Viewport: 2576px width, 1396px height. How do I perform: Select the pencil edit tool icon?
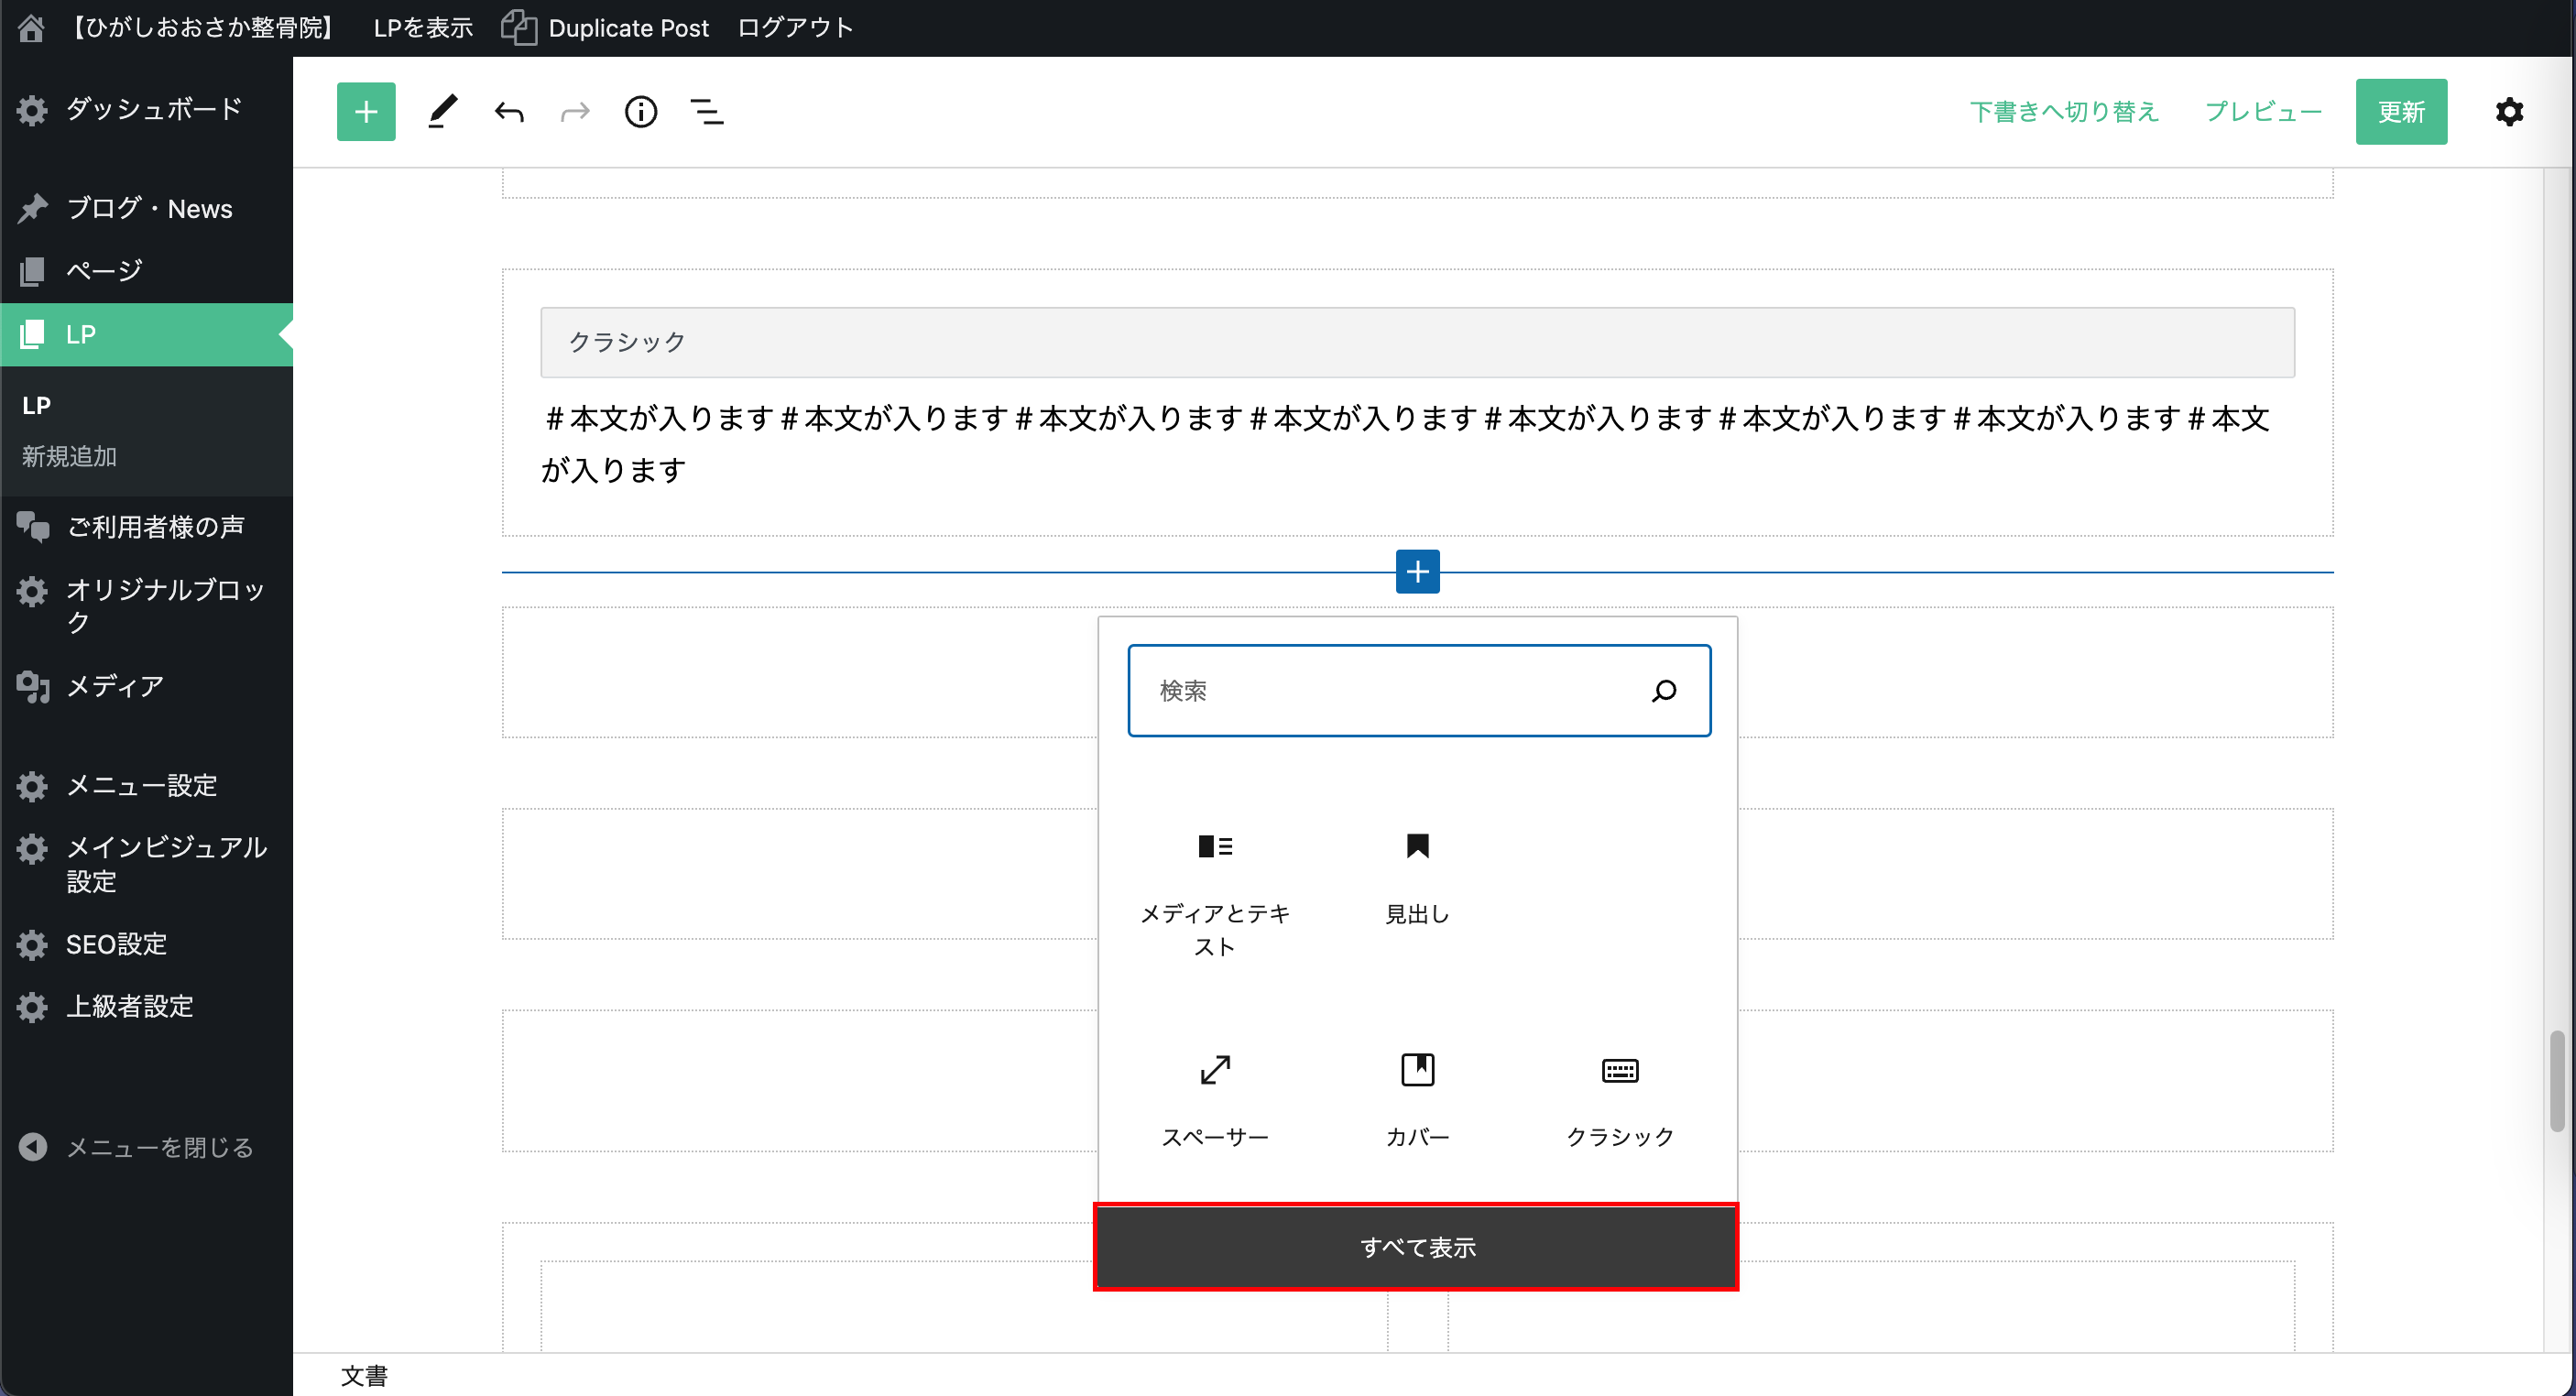442,112
